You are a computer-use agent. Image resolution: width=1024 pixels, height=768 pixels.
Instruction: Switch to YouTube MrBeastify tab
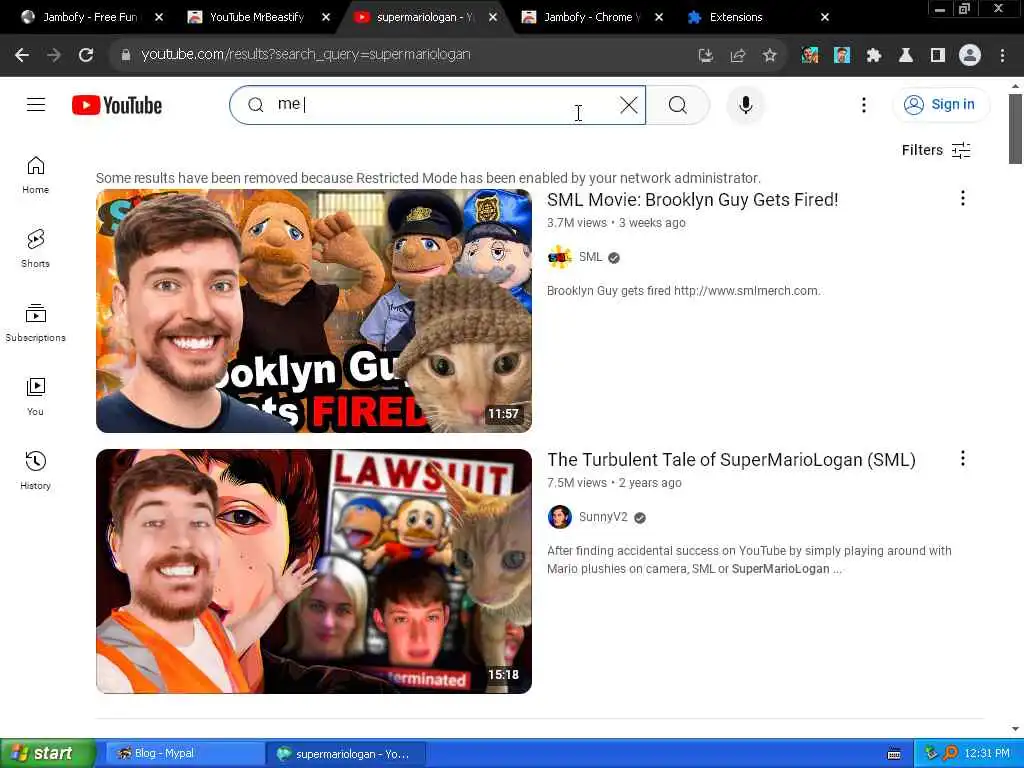255,17
